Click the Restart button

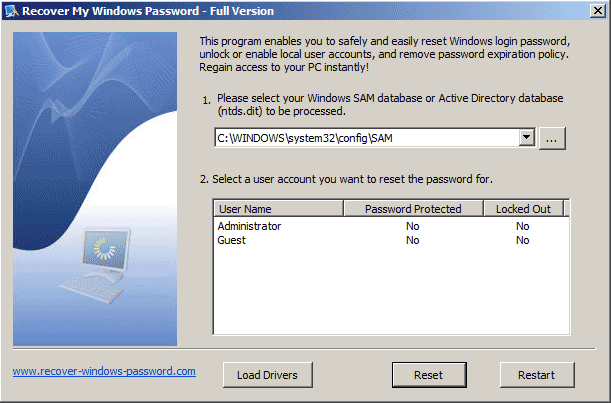click(536, 375)
